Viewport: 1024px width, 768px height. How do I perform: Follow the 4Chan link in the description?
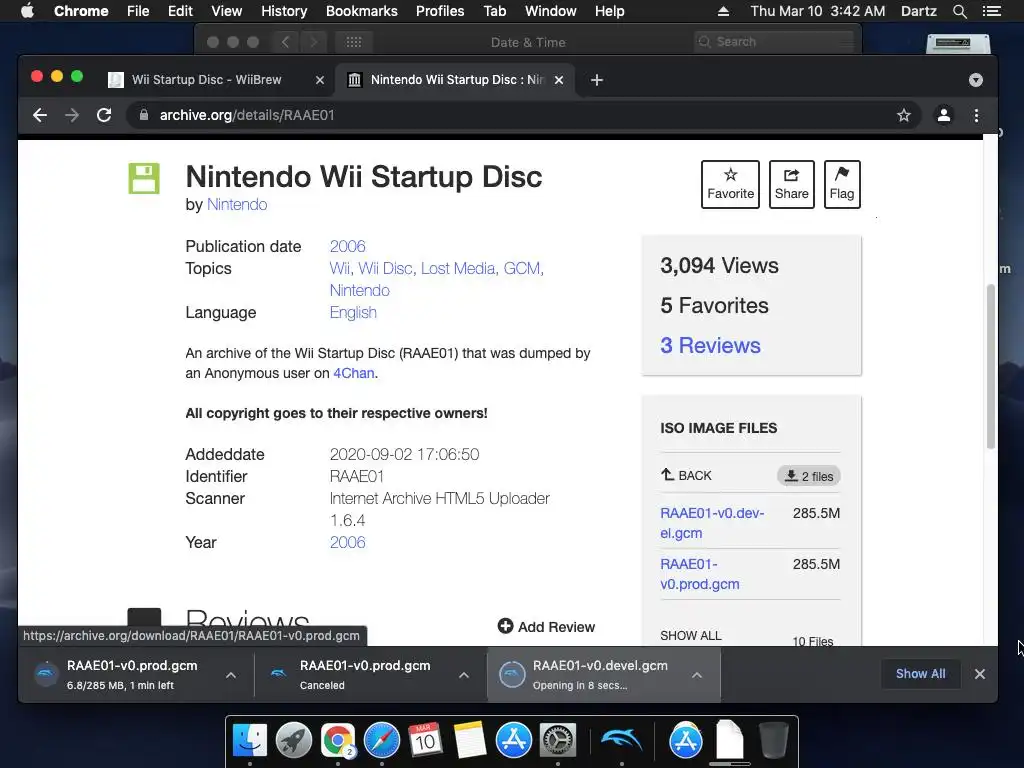(354, 373)
